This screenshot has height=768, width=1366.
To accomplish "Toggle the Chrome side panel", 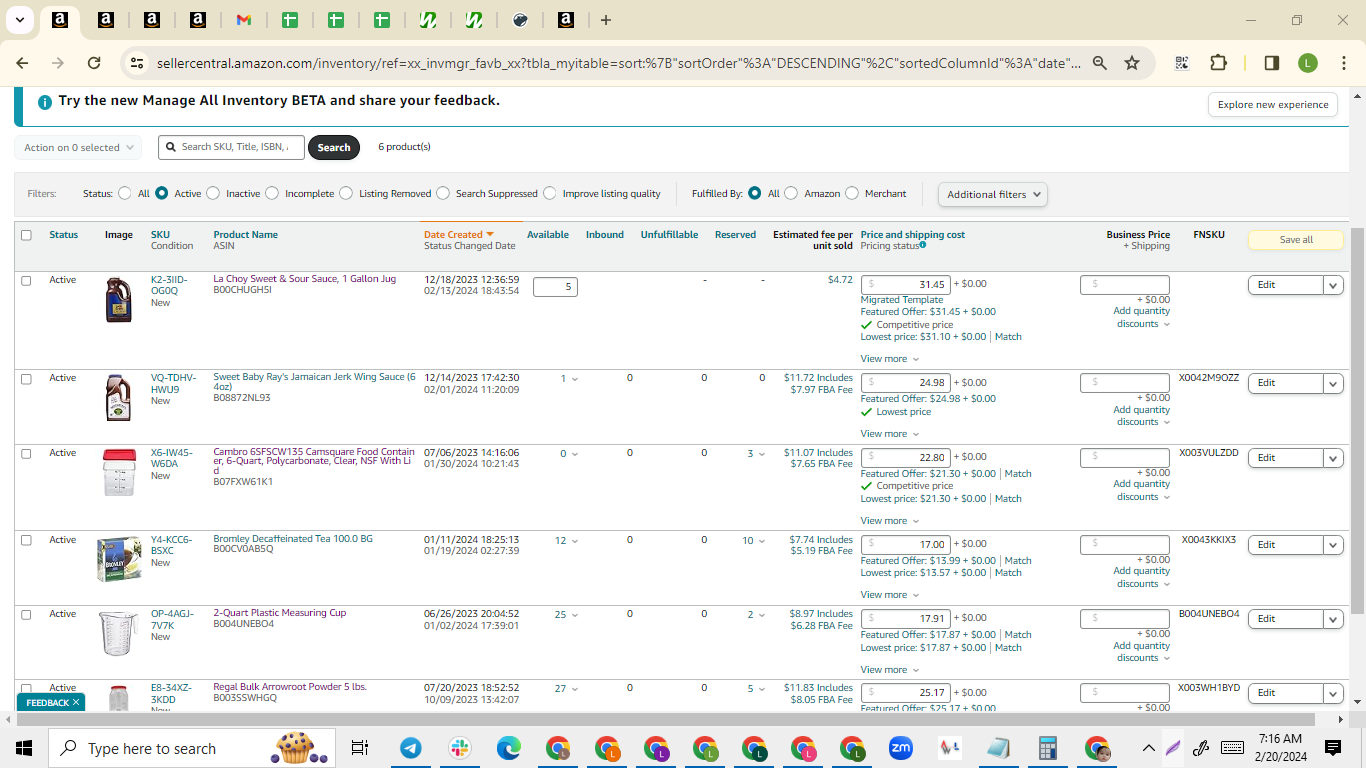I will click(x=1272, y=63).
